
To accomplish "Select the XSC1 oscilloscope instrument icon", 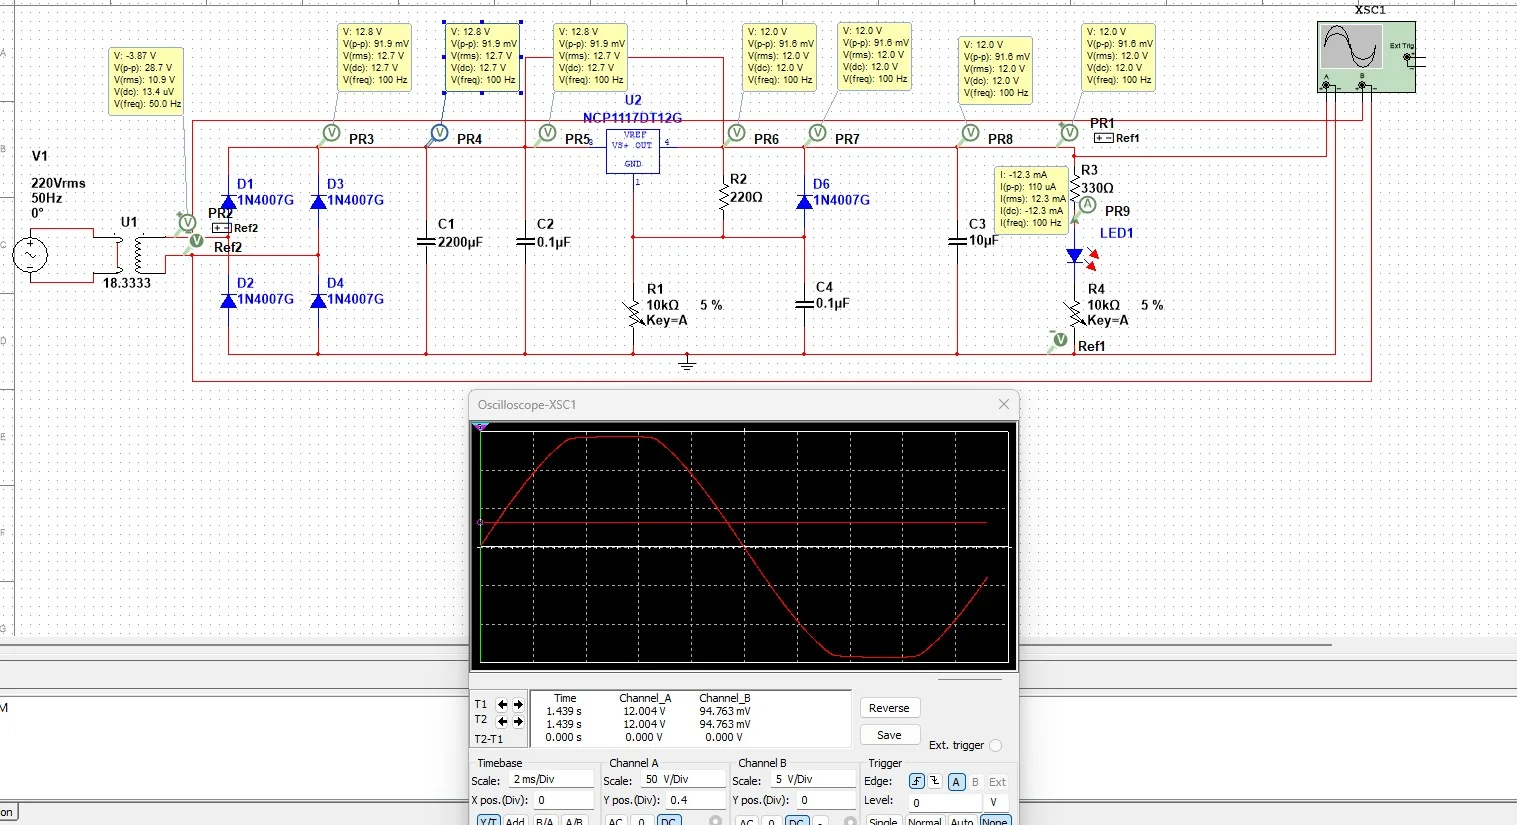I will [1366, 57].
